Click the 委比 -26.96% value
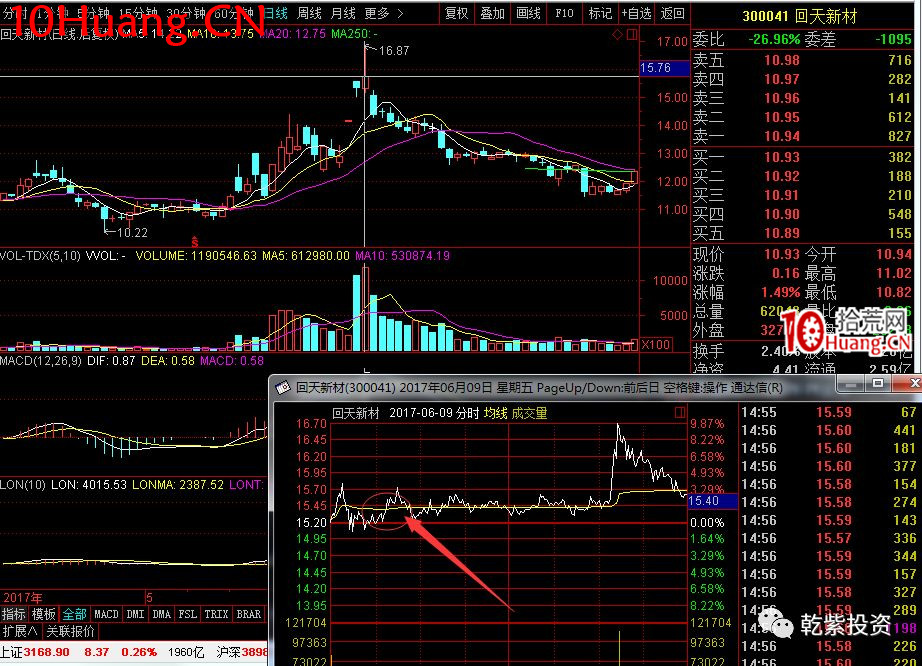Screen dimensions: 922x666 pos(774,39)
